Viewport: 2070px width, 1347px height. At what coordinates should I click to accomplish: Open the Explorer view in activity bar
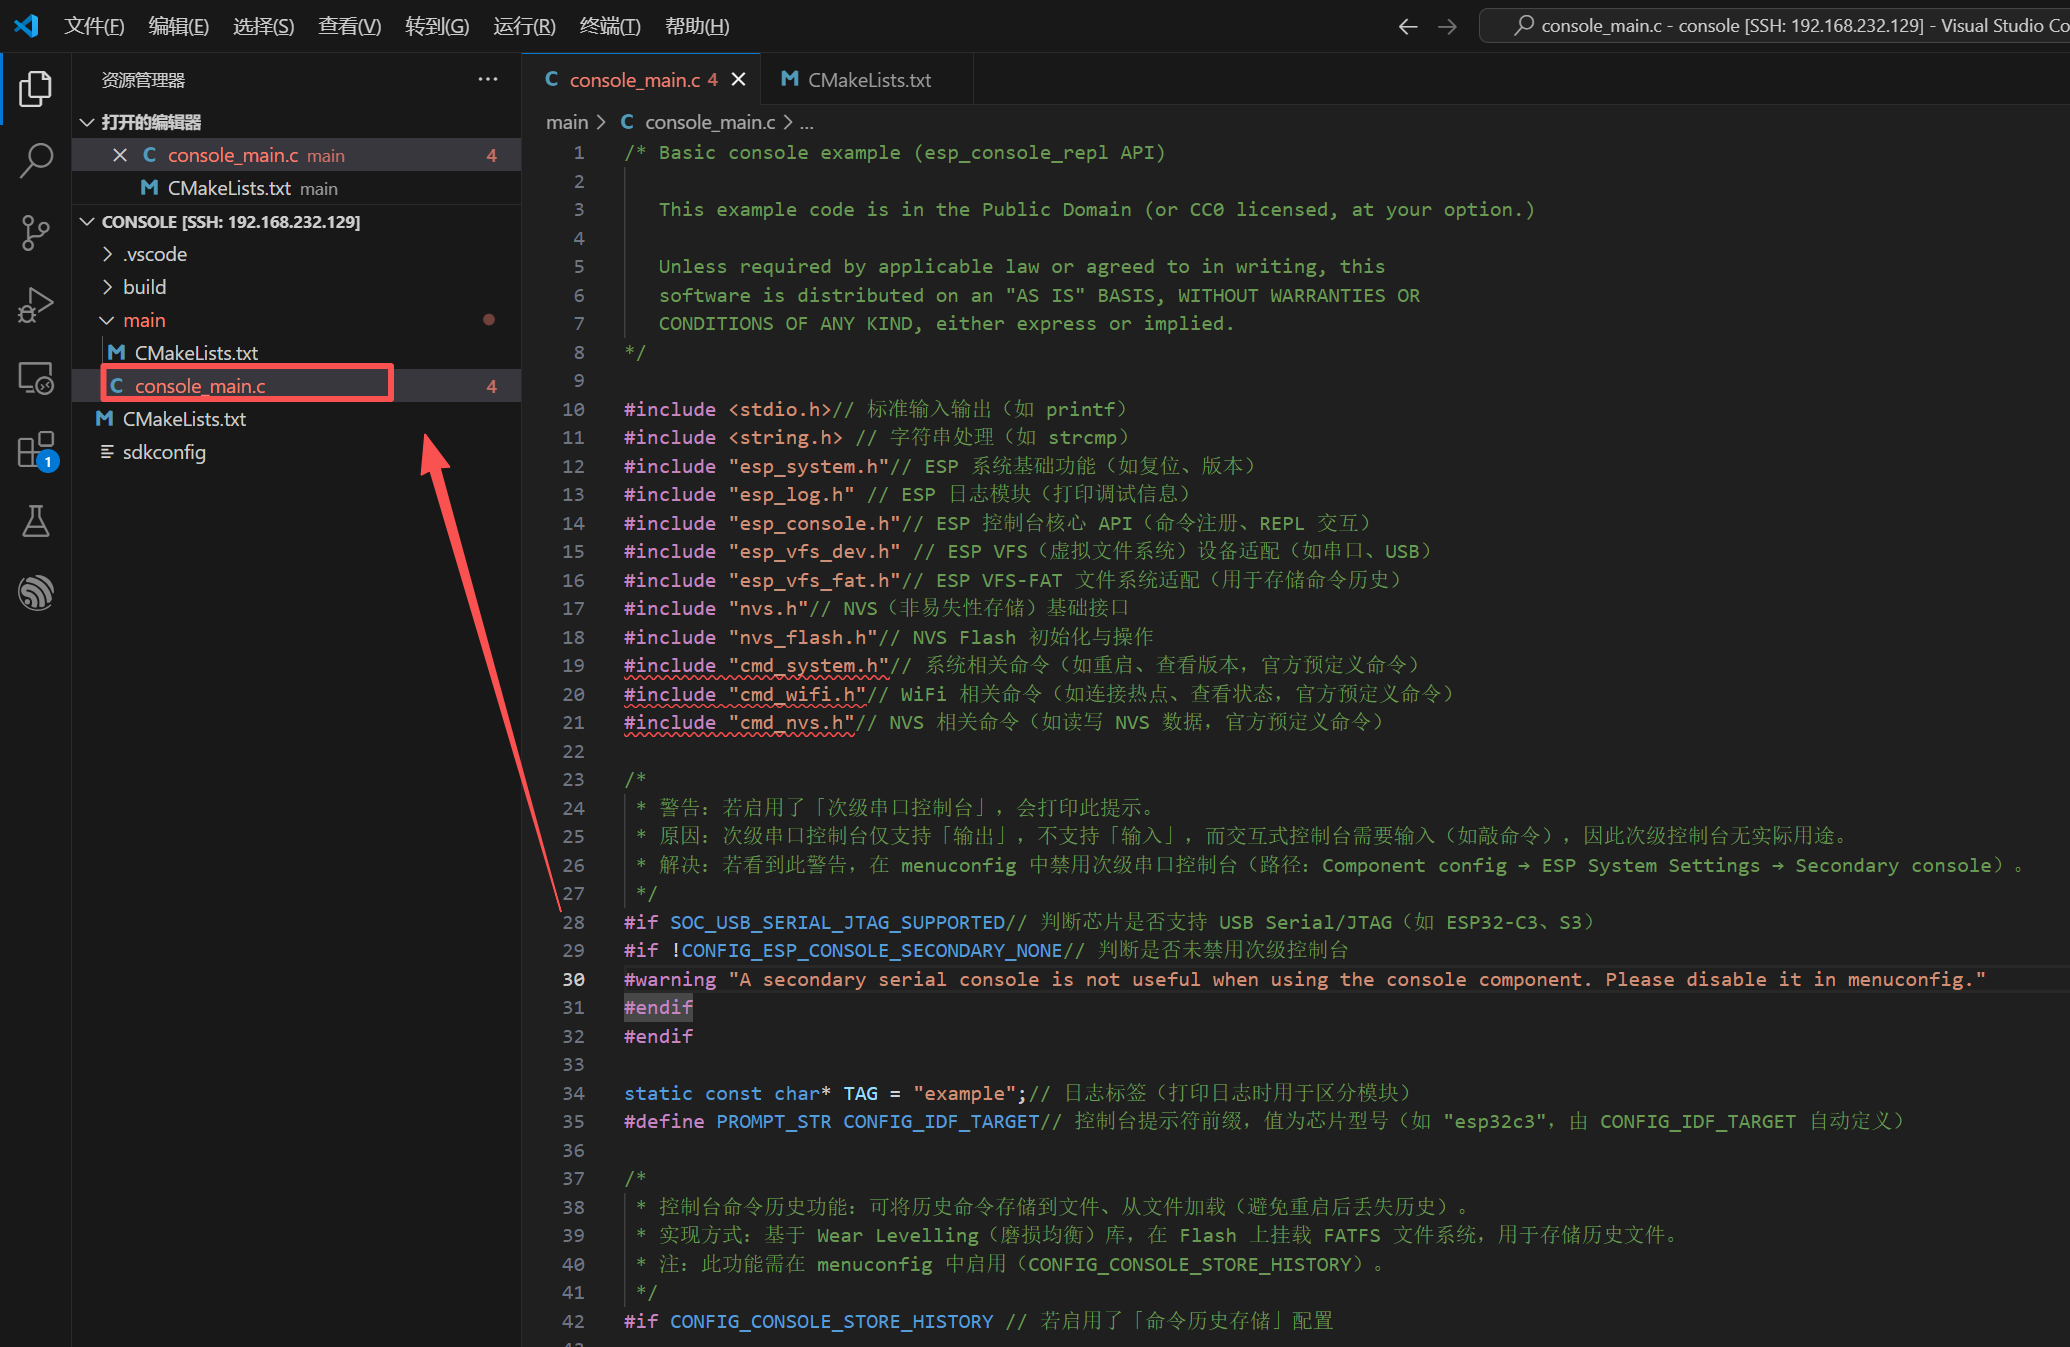click(35, 89)
